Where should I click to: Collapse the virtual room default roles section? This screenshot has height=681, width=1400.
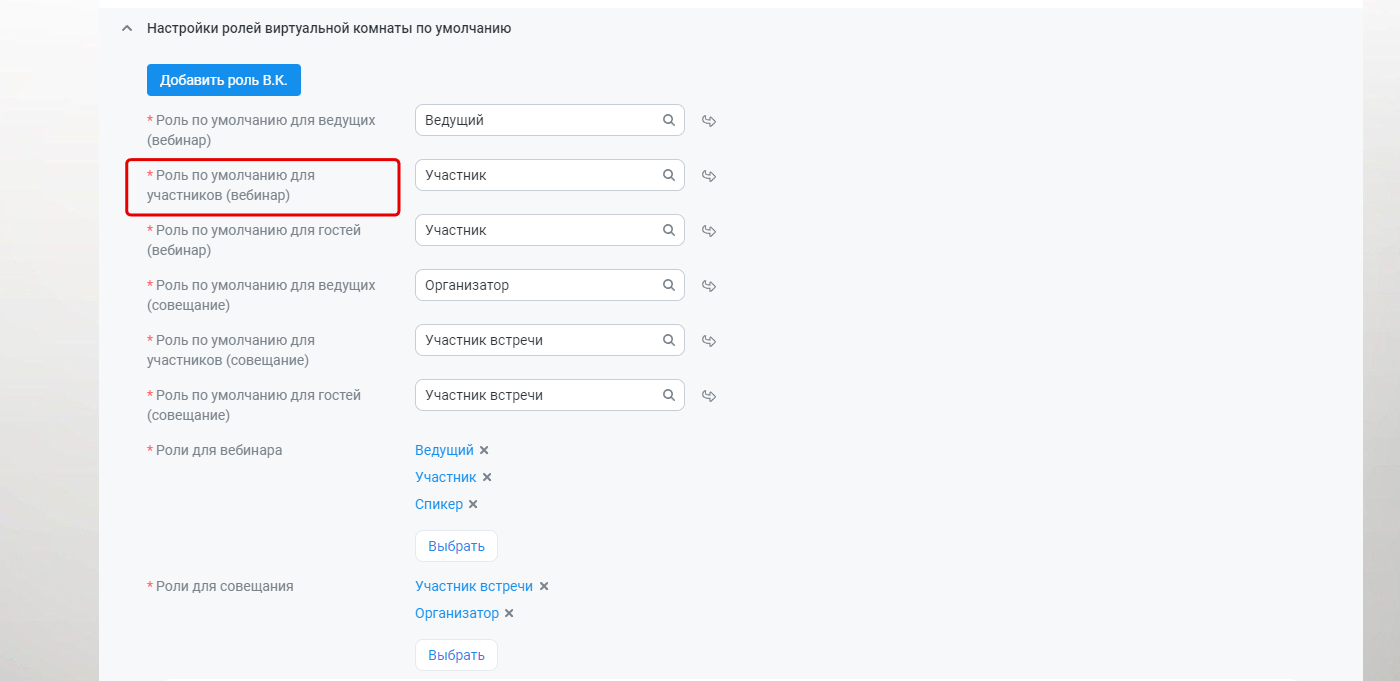pyautogui.click(x=126, y=29)
